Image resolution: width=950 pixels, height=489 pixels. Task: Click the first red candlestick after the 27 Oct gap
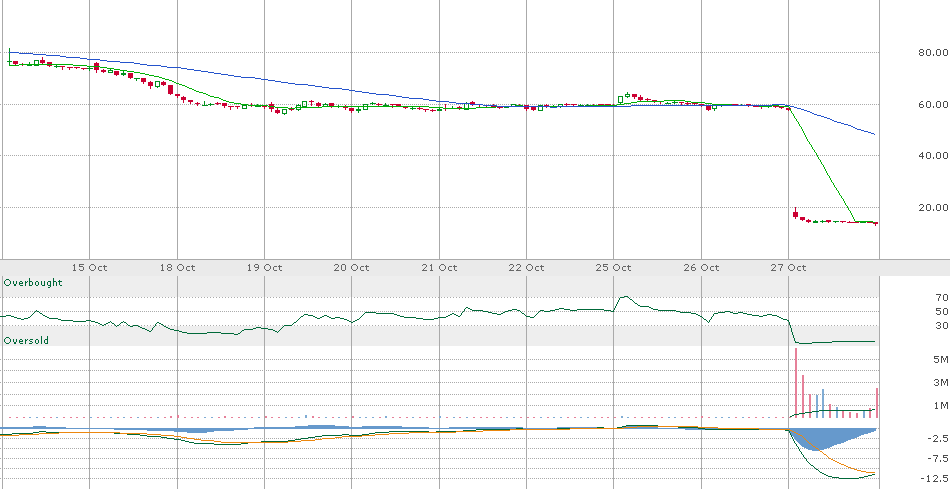(796, 213)
